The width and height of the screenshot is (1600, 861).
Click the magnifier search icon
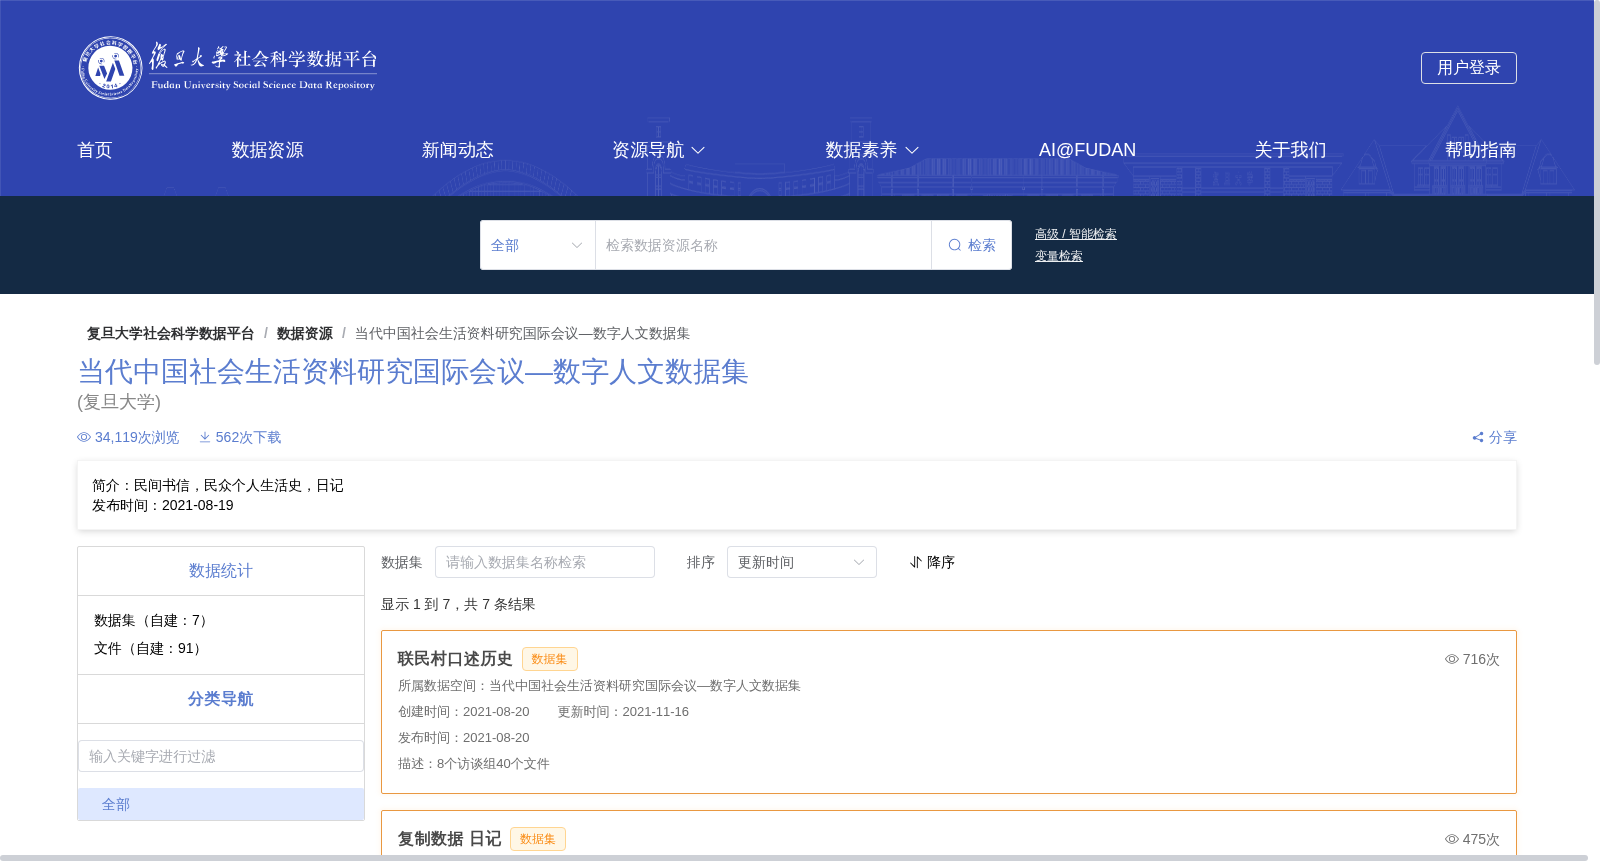955,245
